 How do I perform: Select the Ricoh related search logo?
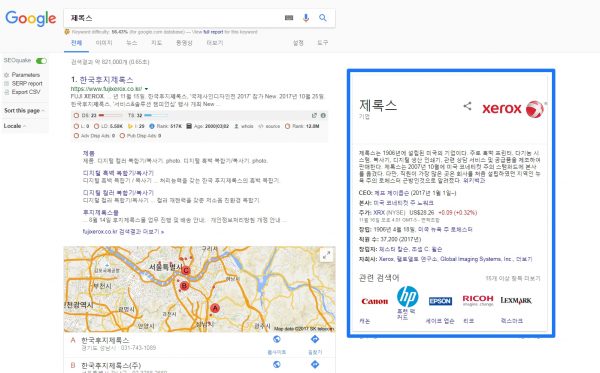478,300
